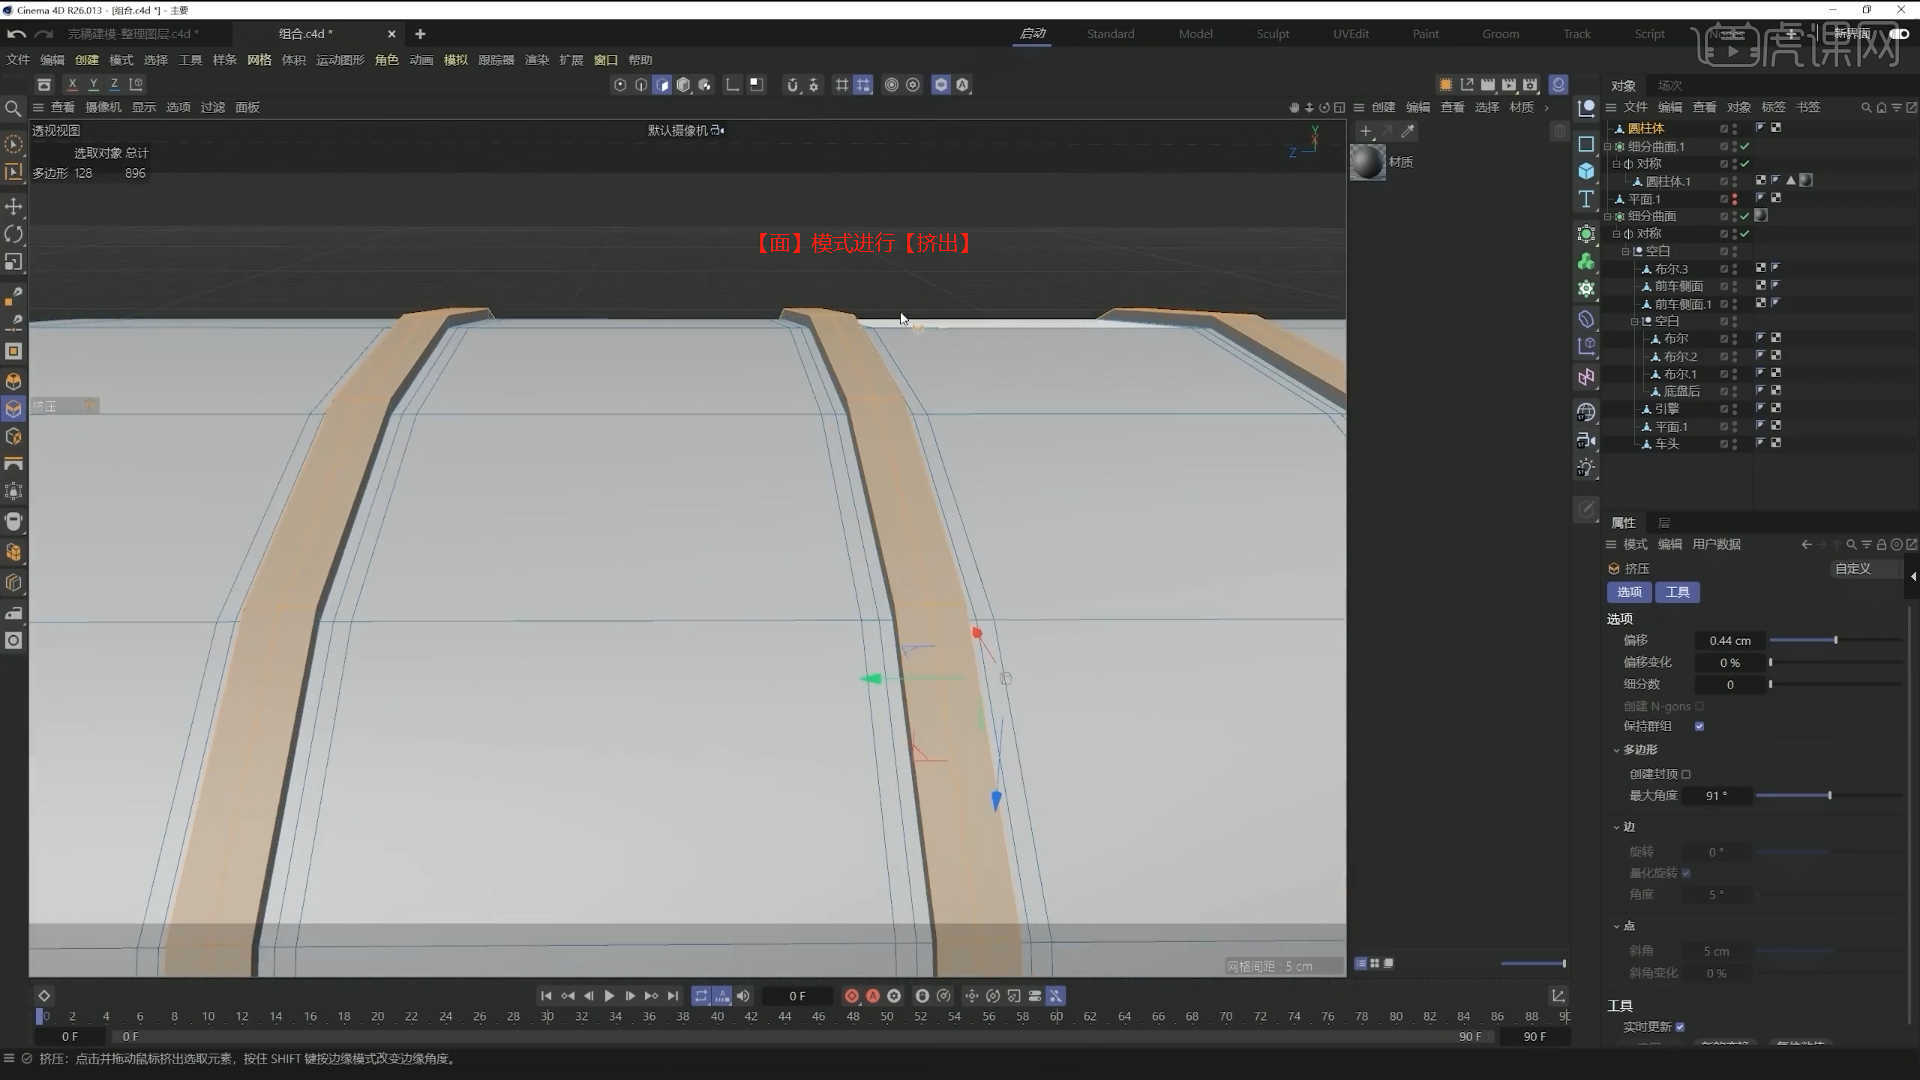
Task: Collapse the second 空白 null group containing 布尔
Action: (1634, 322)
